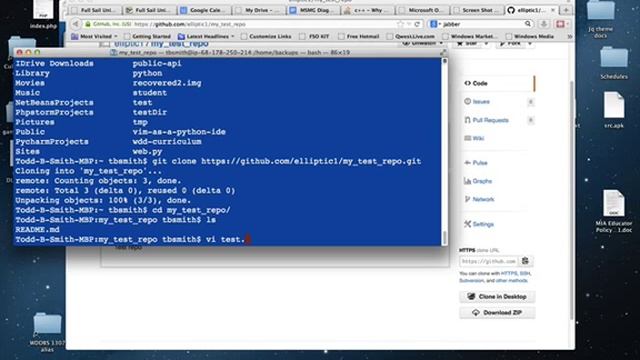
Task: Open the Schedules desktop folder
Action: point(614,63)
